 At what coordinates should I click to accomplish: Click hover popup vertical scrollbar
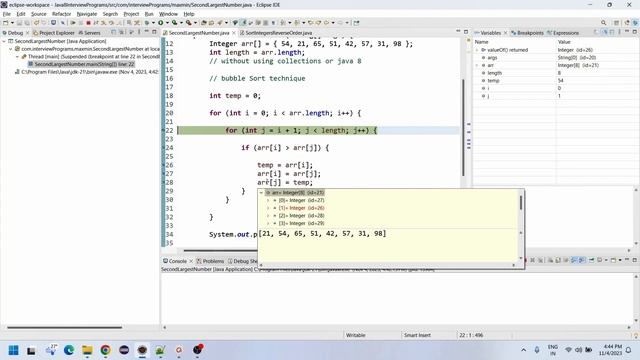click(521, 202)
